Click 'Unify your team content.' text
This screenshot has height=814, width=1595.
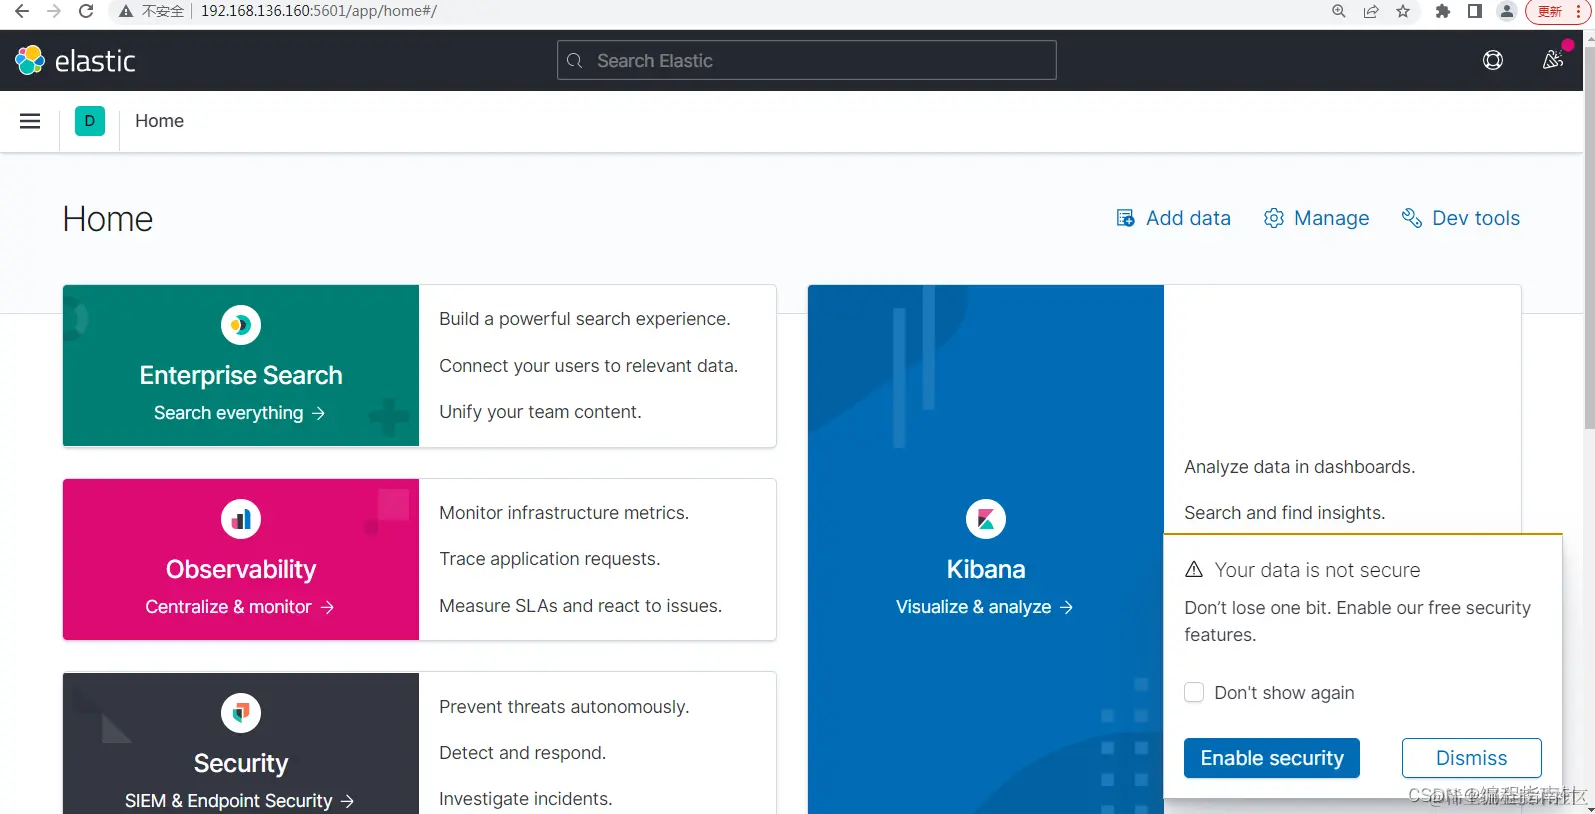click(x=540, y=412)
